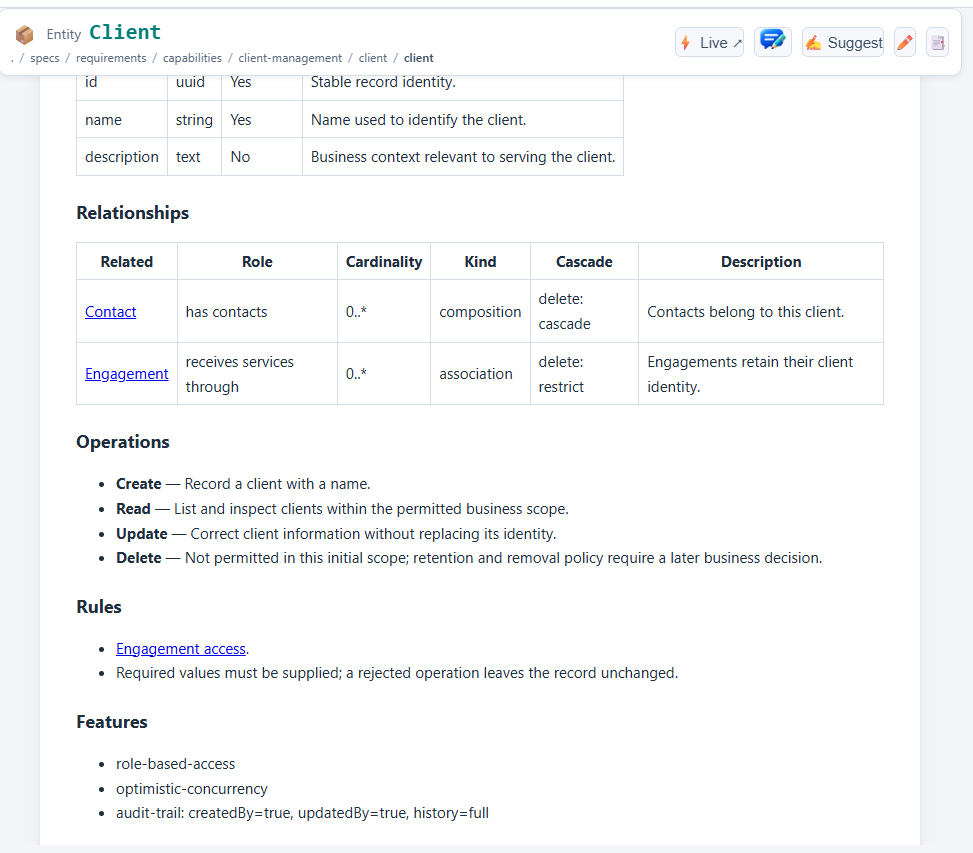973x853 pixels.
Task: Click 'Business context relevant to serving the client.'
Action: (x=463, y=157)
